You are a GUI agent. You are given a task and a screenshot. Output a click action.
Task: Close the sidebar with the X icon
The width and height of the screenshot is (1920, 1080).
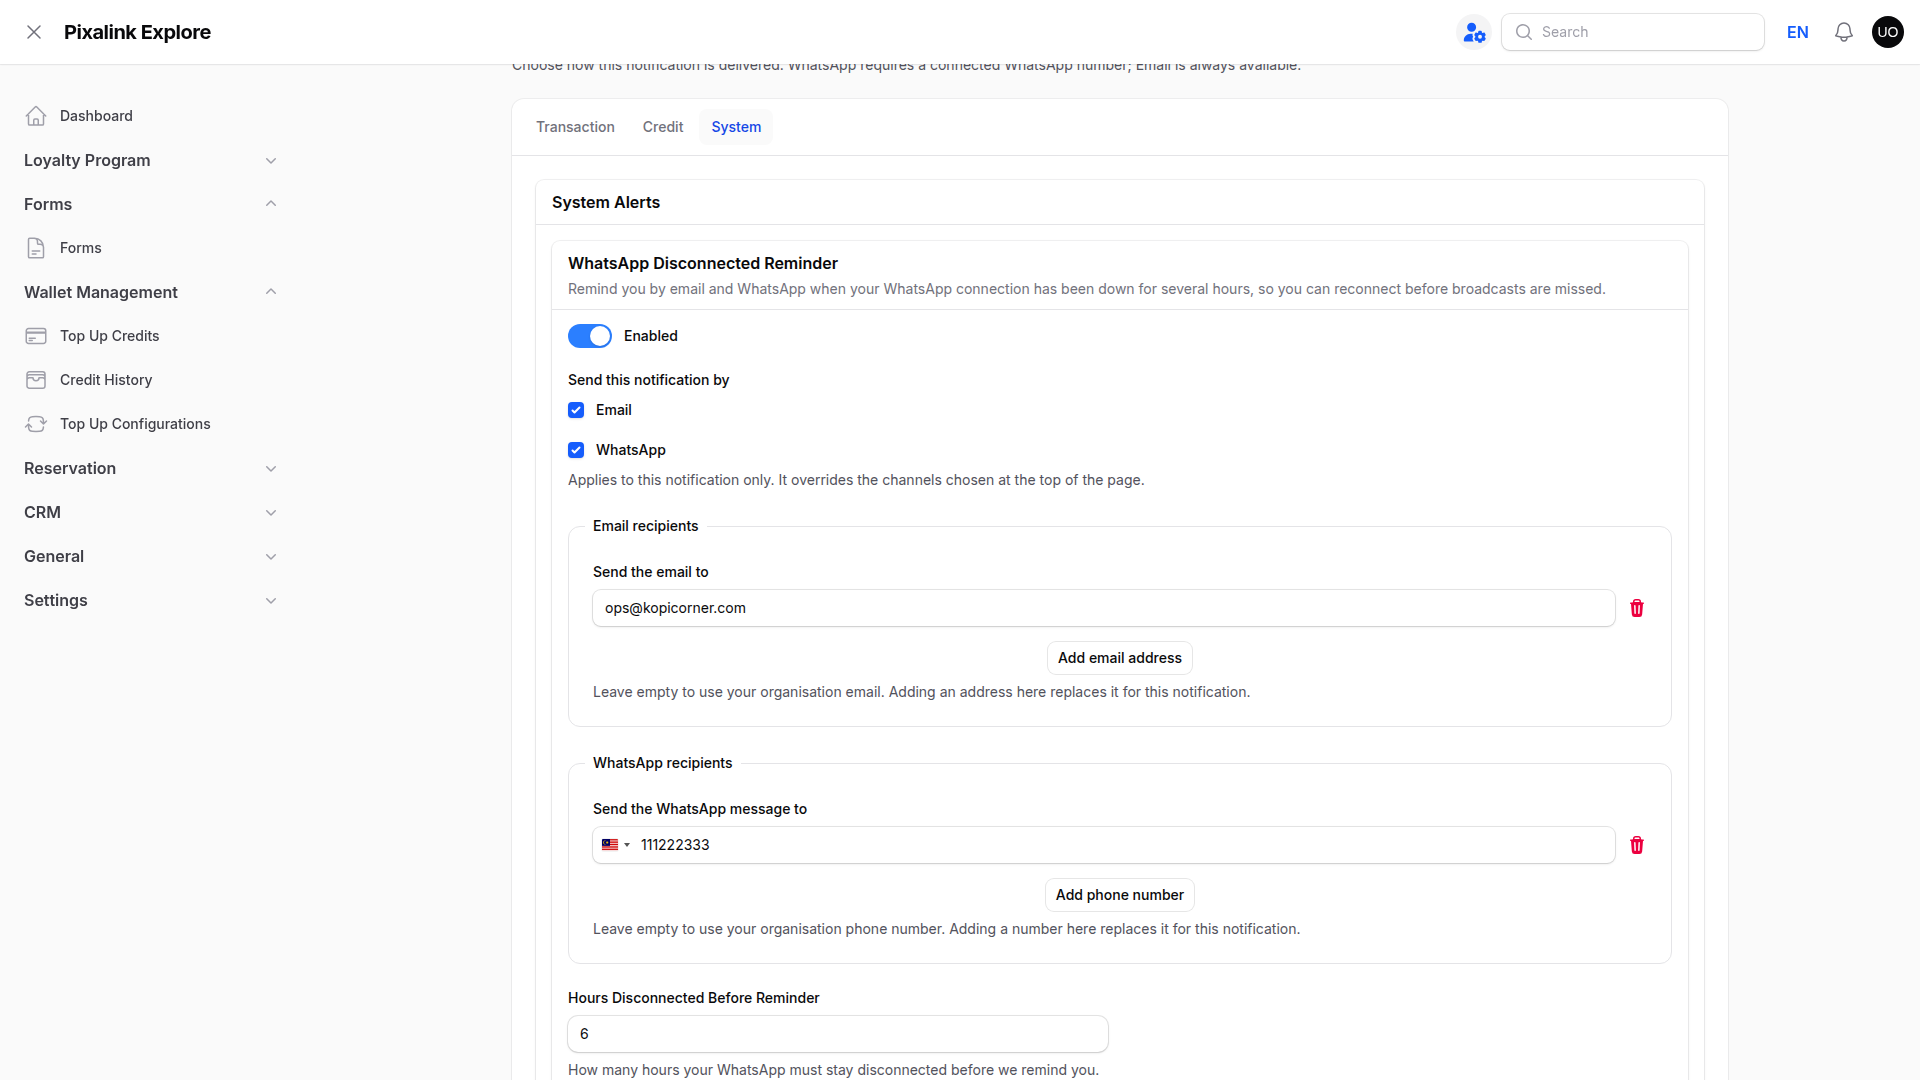tap(34, 32)
